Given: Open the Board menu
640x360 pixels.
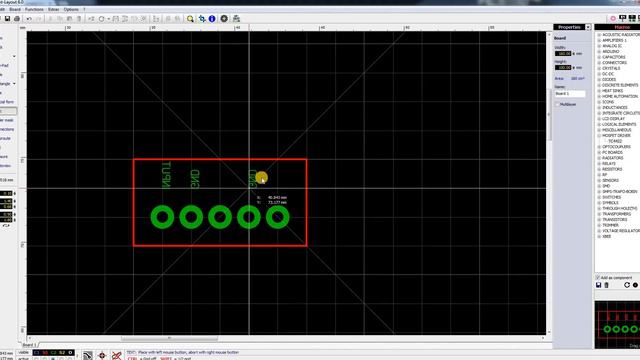Looking at the screenshot, I should point(15,9).
